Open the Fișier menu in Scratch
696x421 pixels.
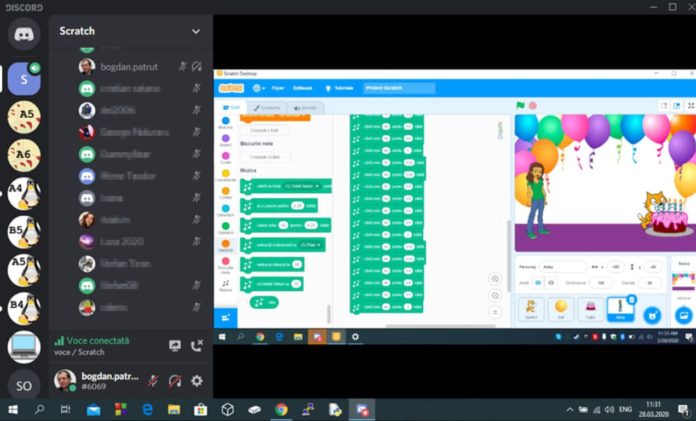[x=278, y=88]
